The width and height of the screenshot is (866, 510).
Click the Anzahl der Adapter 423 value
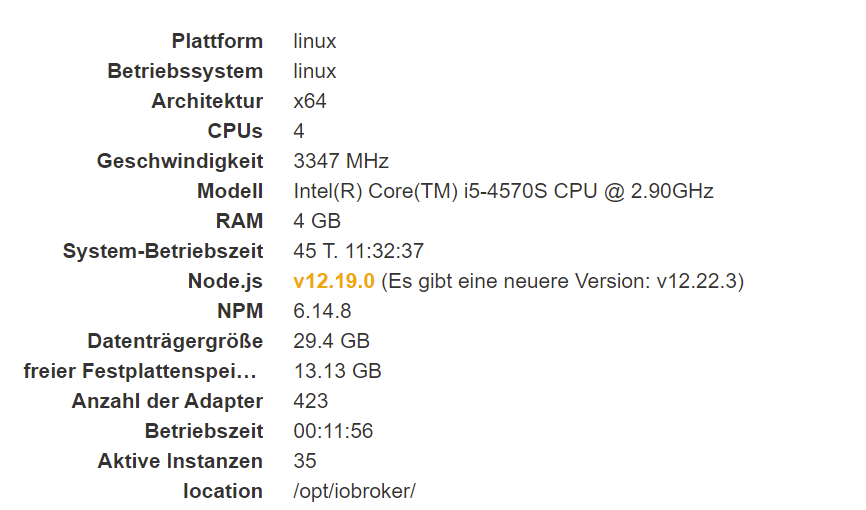(310, 401)
